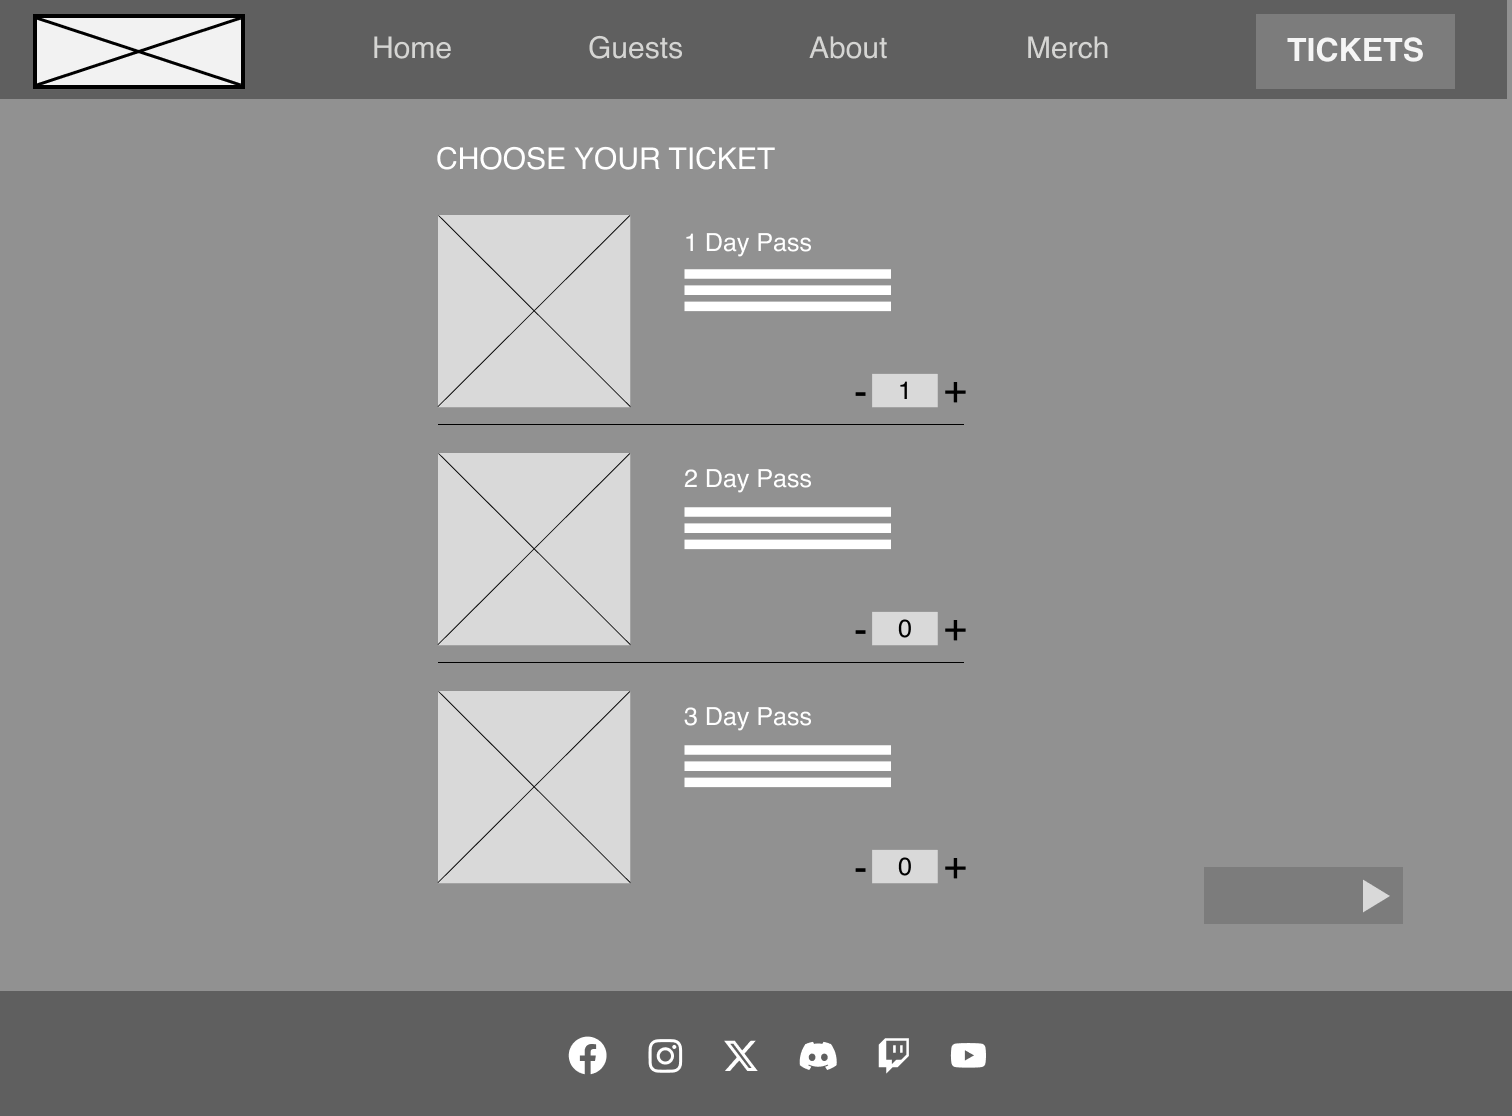Click the 1 Day Pass quantity field
This screenshot has height=1116, width=1512.
tap(904, 391)
